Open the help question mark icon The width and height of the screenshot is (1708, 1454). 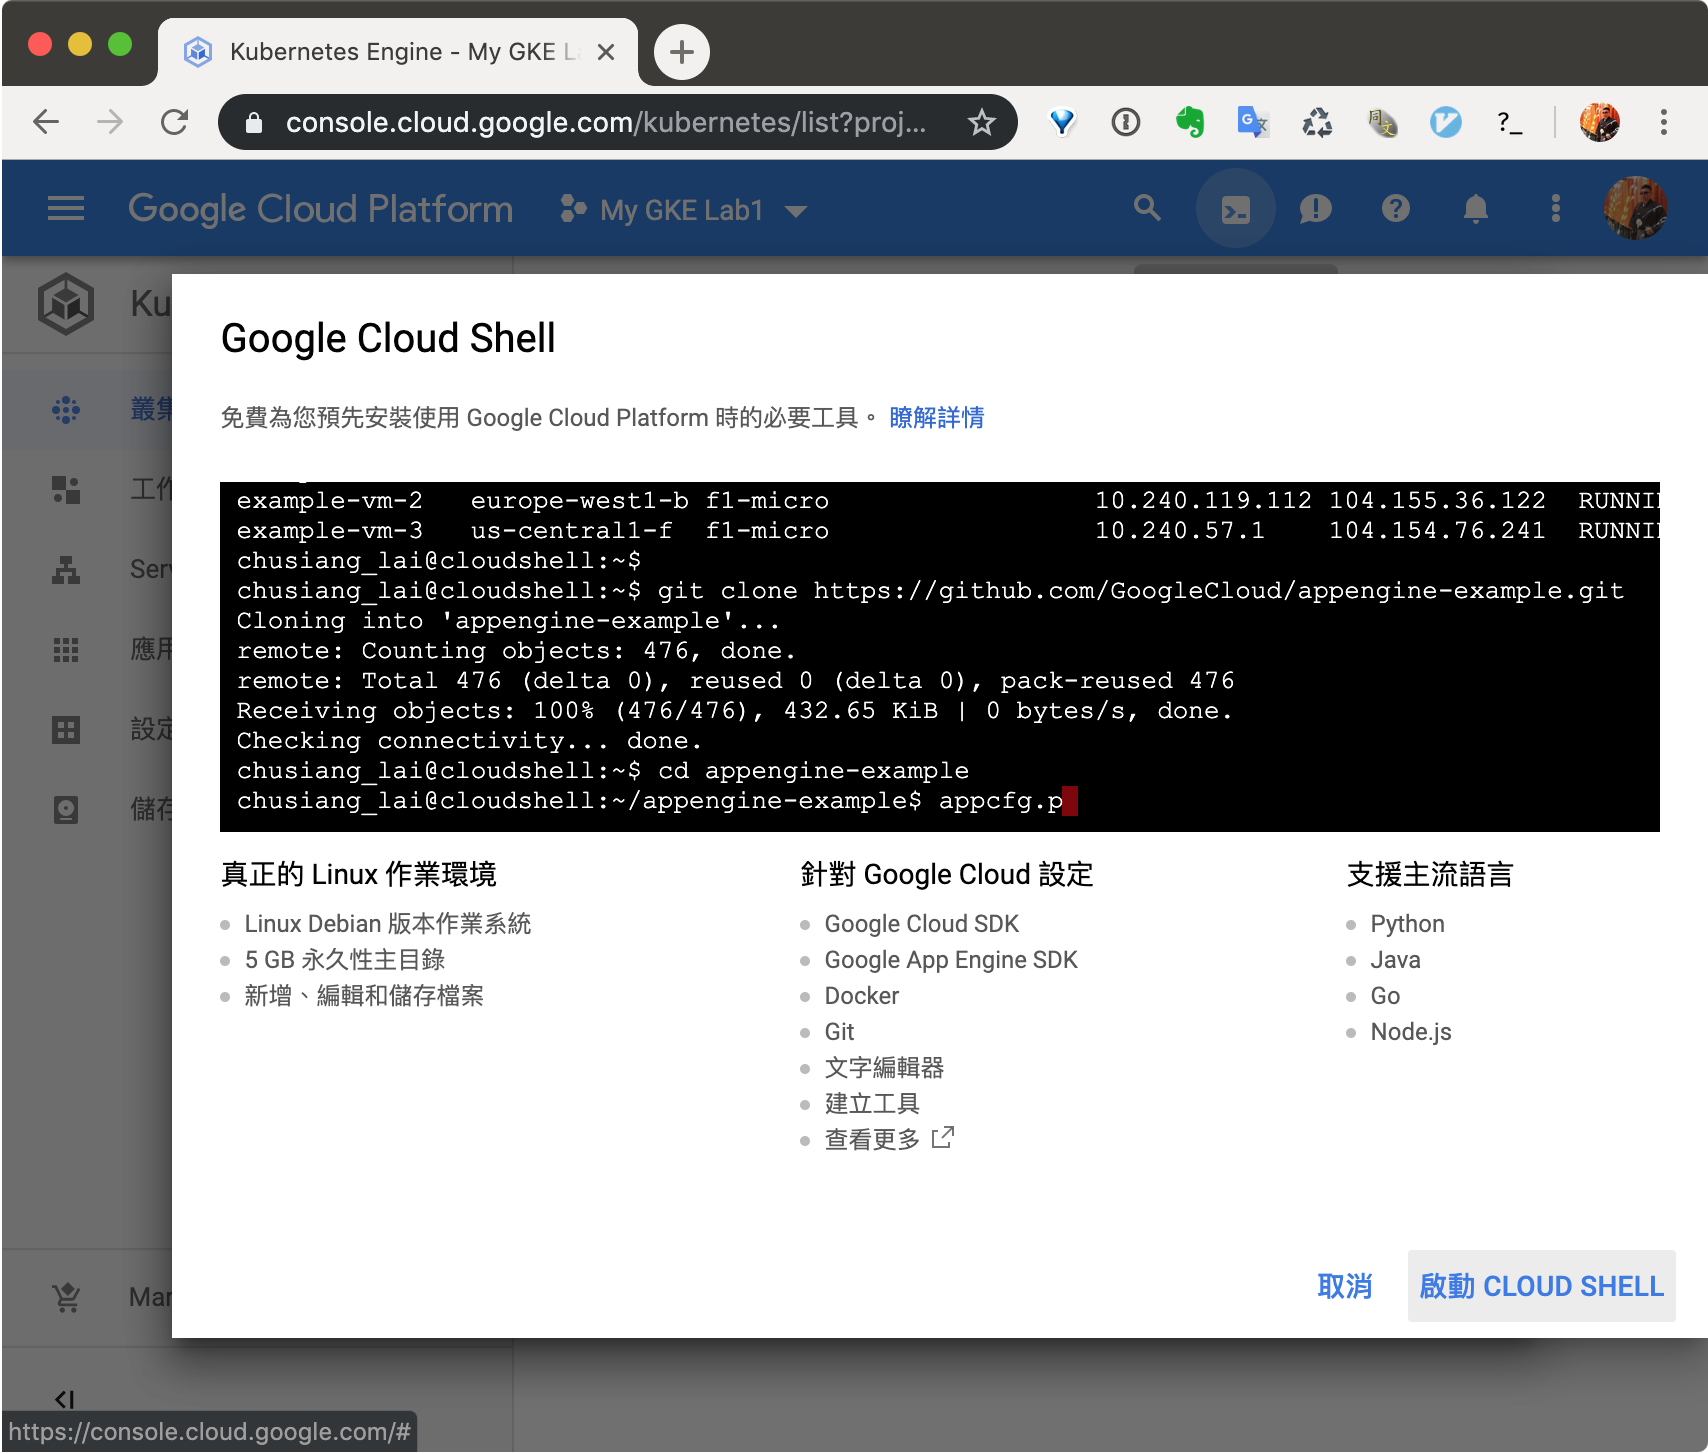click(1395, 209)
